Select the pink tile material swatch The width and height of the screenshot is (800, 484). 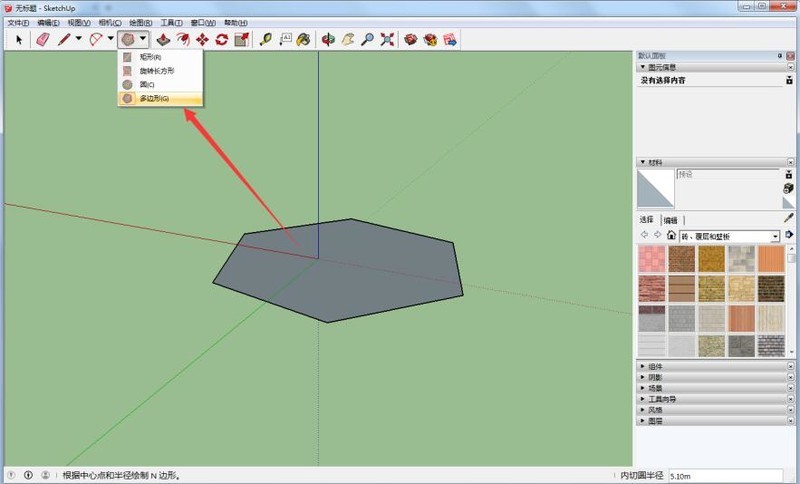point(651,259)
